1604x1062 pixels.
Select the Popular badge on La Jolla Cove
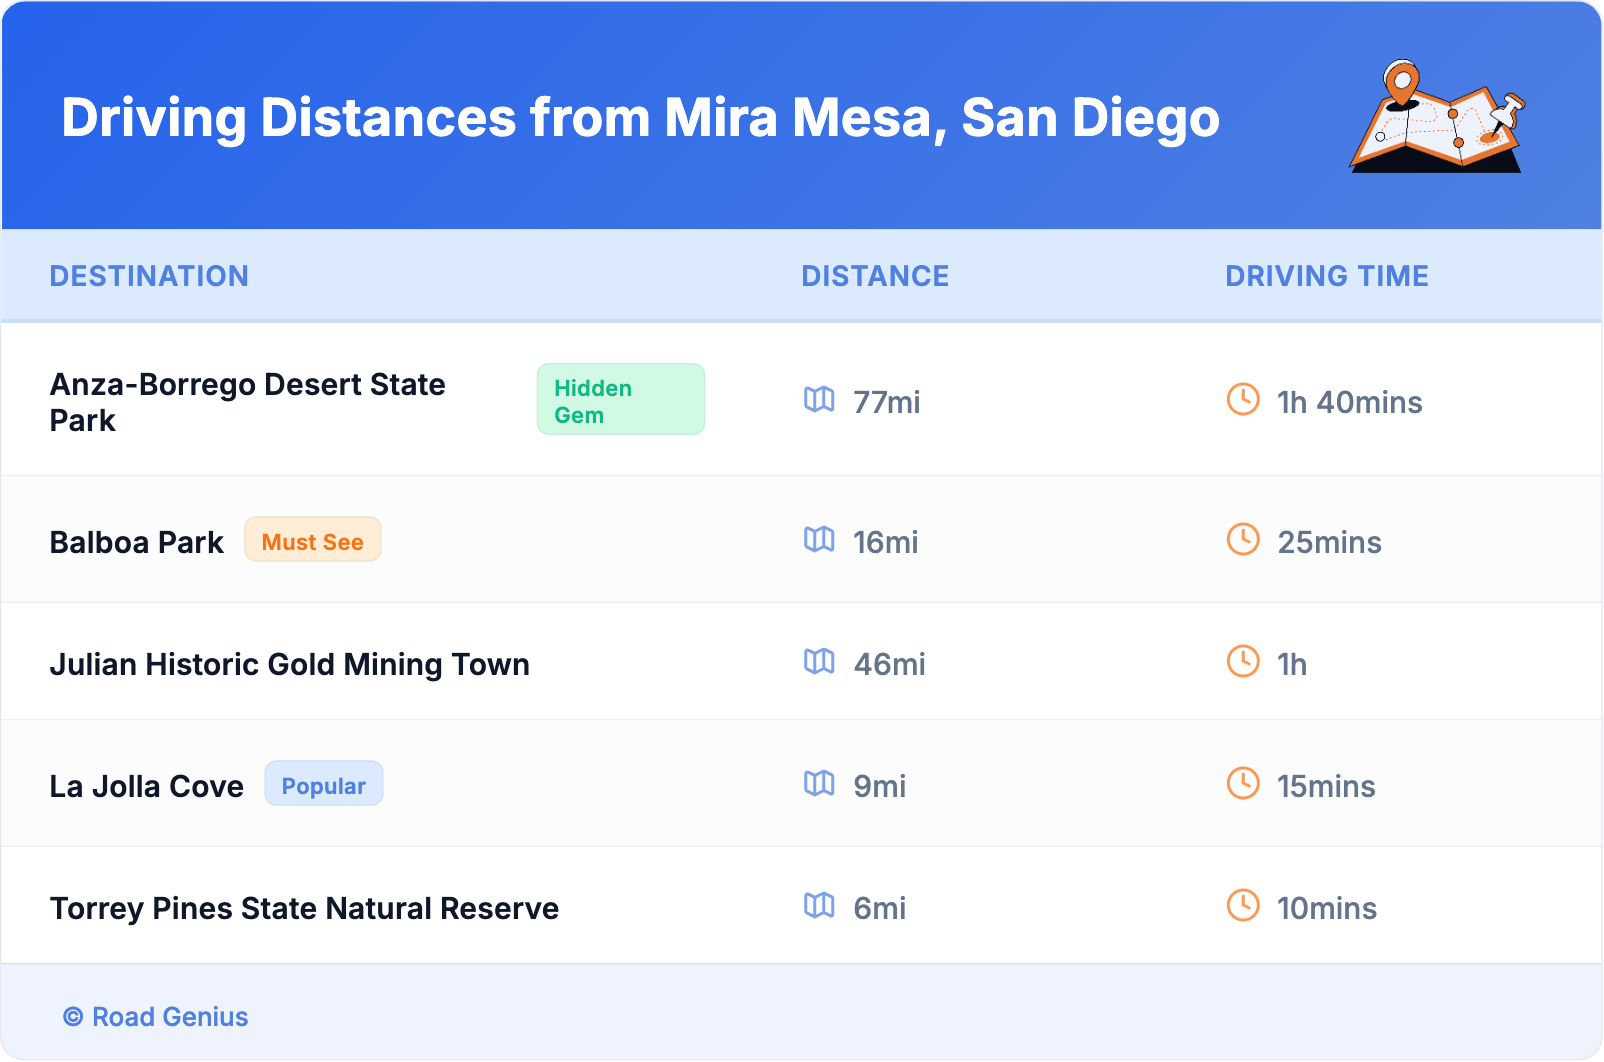(323, 785)
